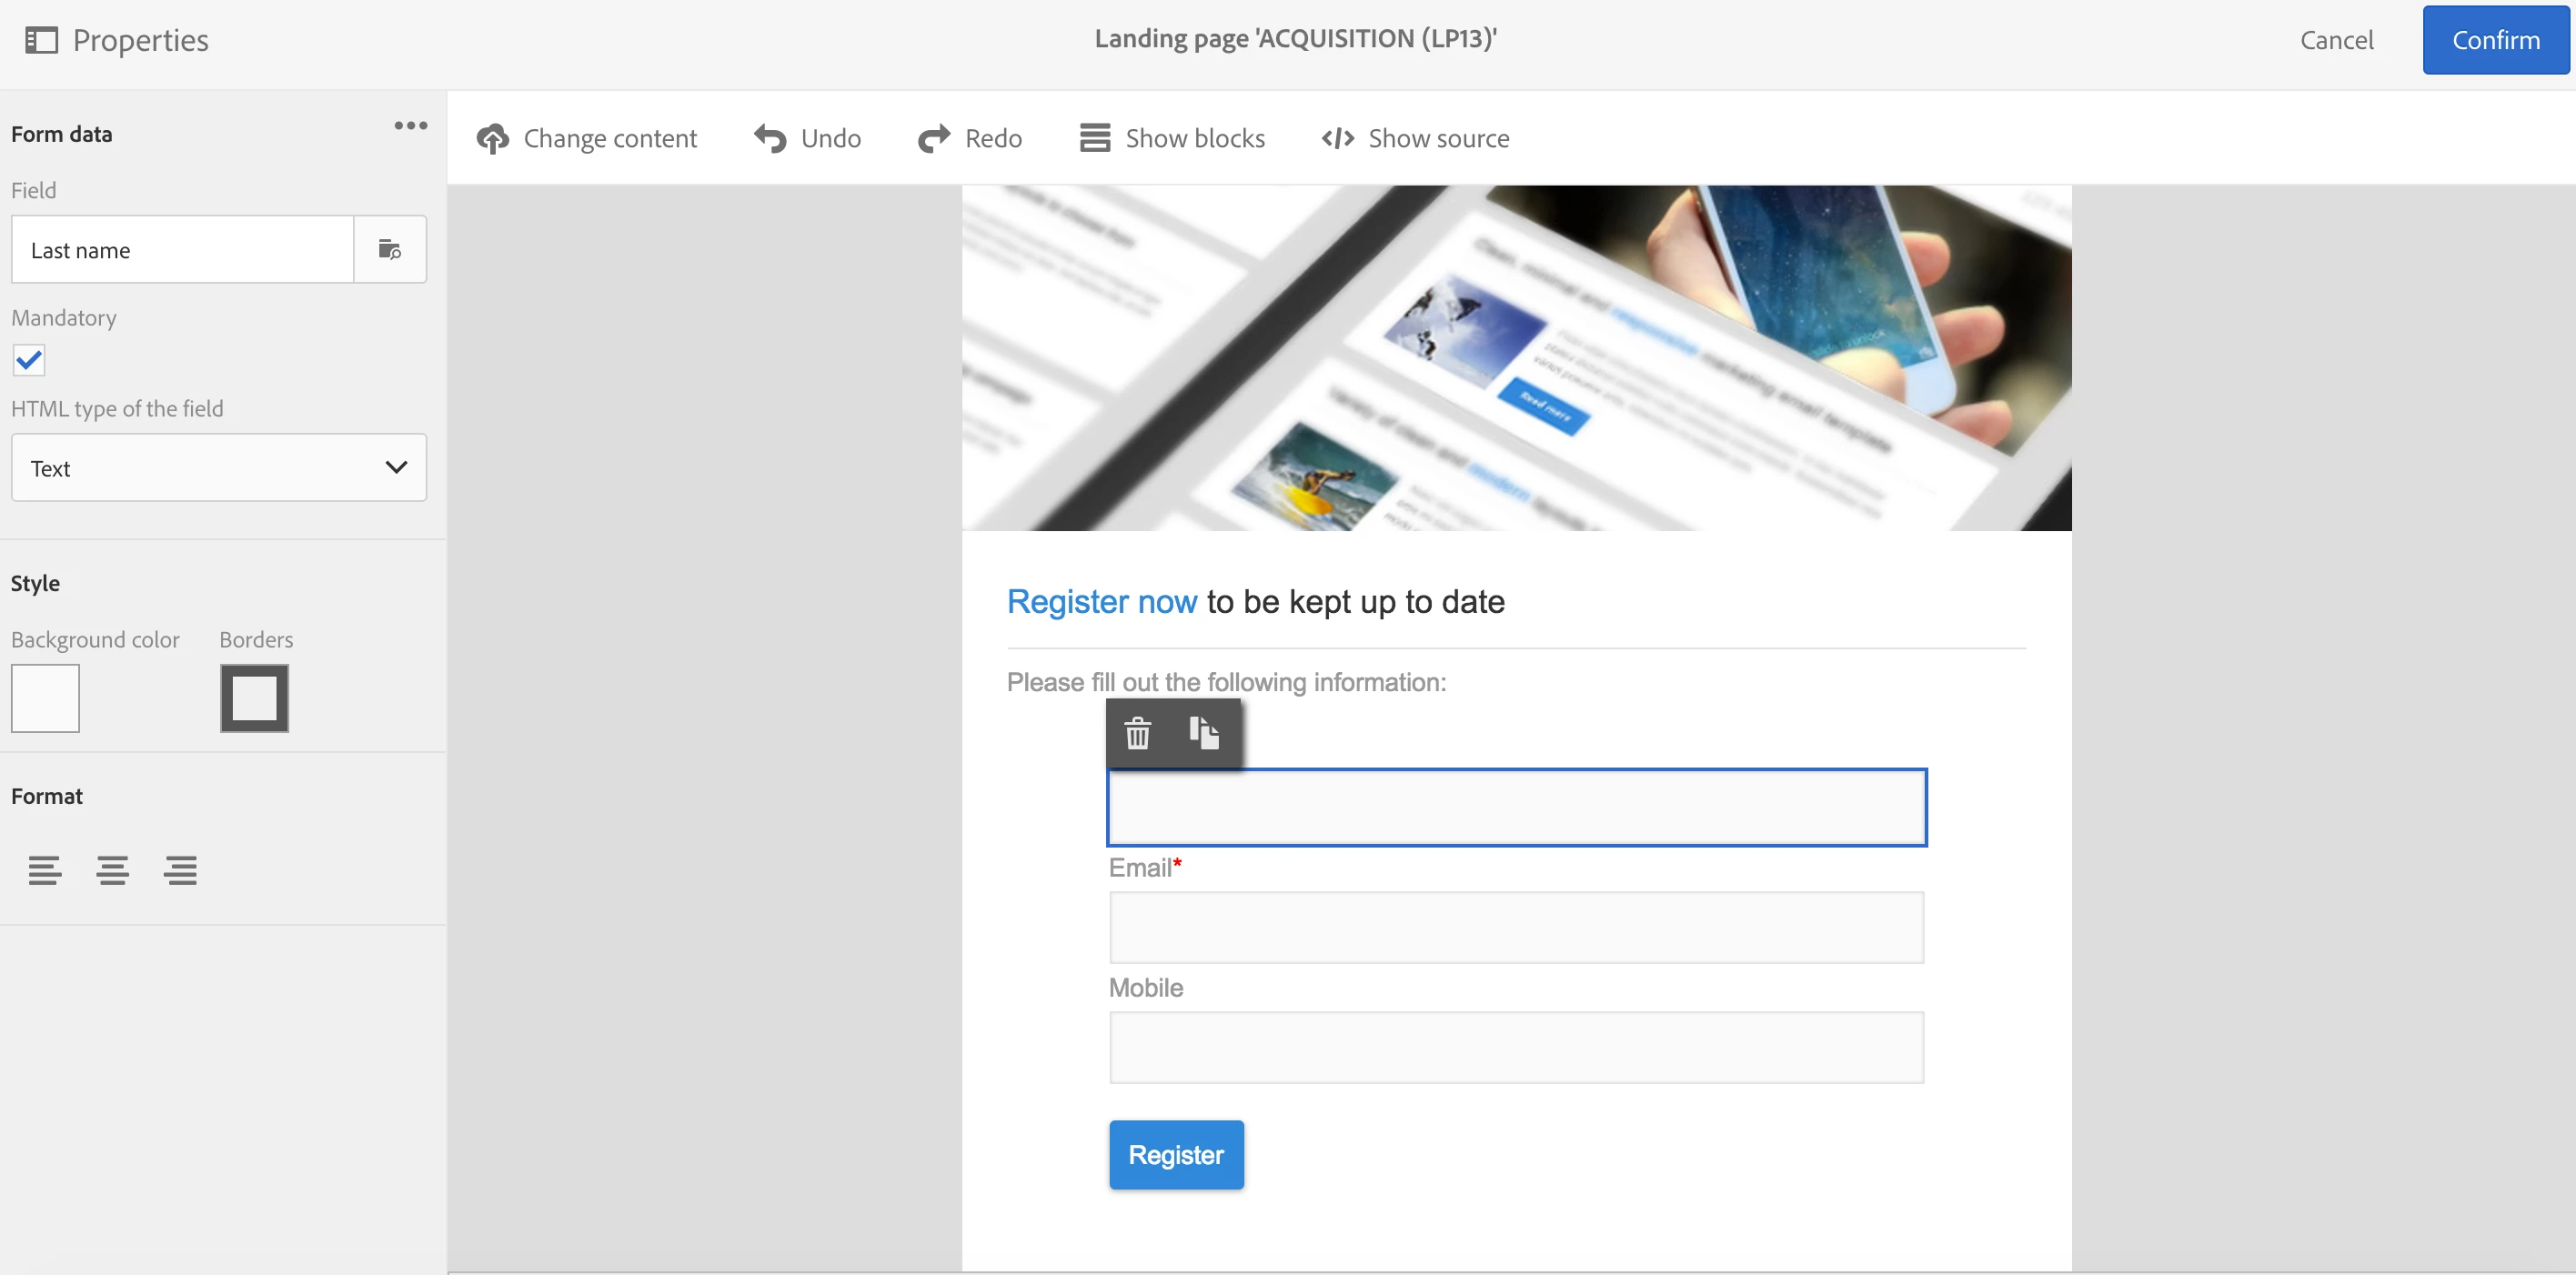Image resolution: width=2576 pixels, height=1275 pixels.
Task: Click the Cancel button
Action: click(x=2335, y=40)
